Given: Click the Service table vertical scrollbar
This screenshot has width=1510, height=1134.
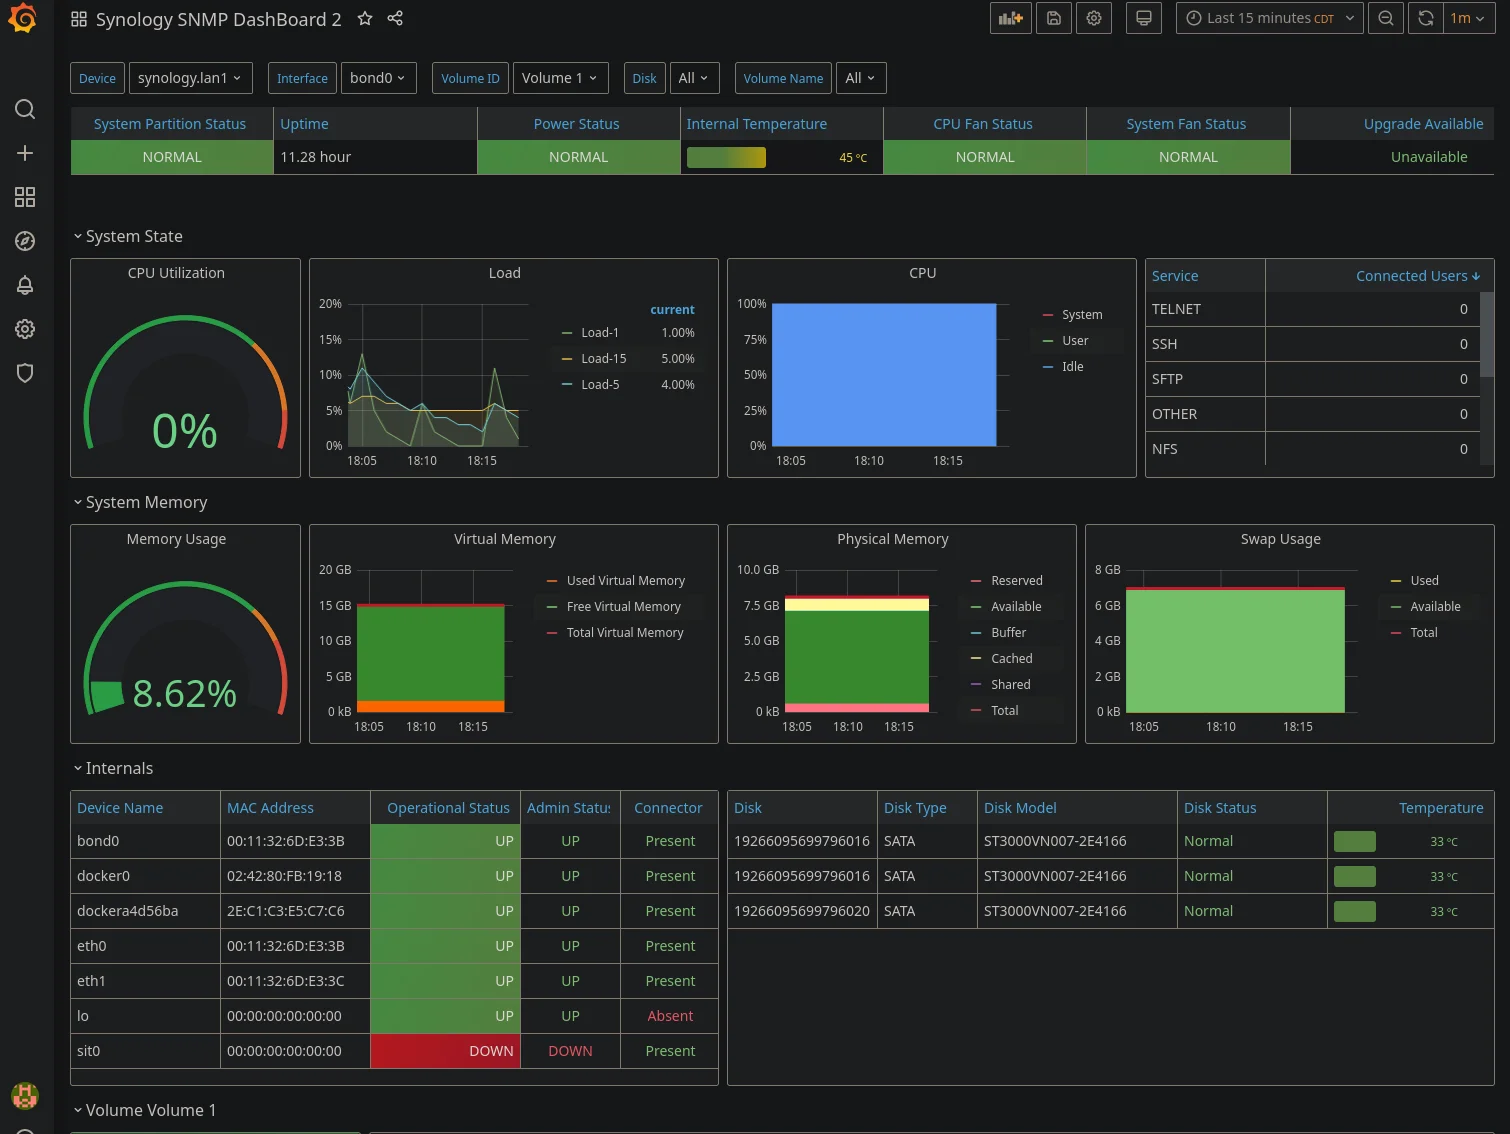Looking at the screenshot, I should 1486,335.
